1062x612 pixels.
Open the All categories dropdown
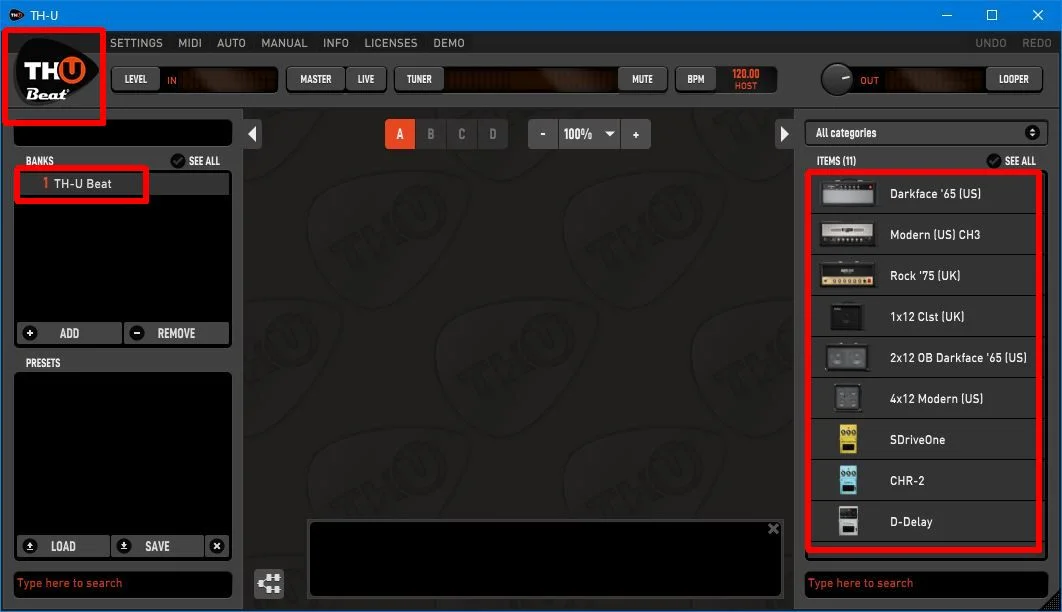pos(926,133)
